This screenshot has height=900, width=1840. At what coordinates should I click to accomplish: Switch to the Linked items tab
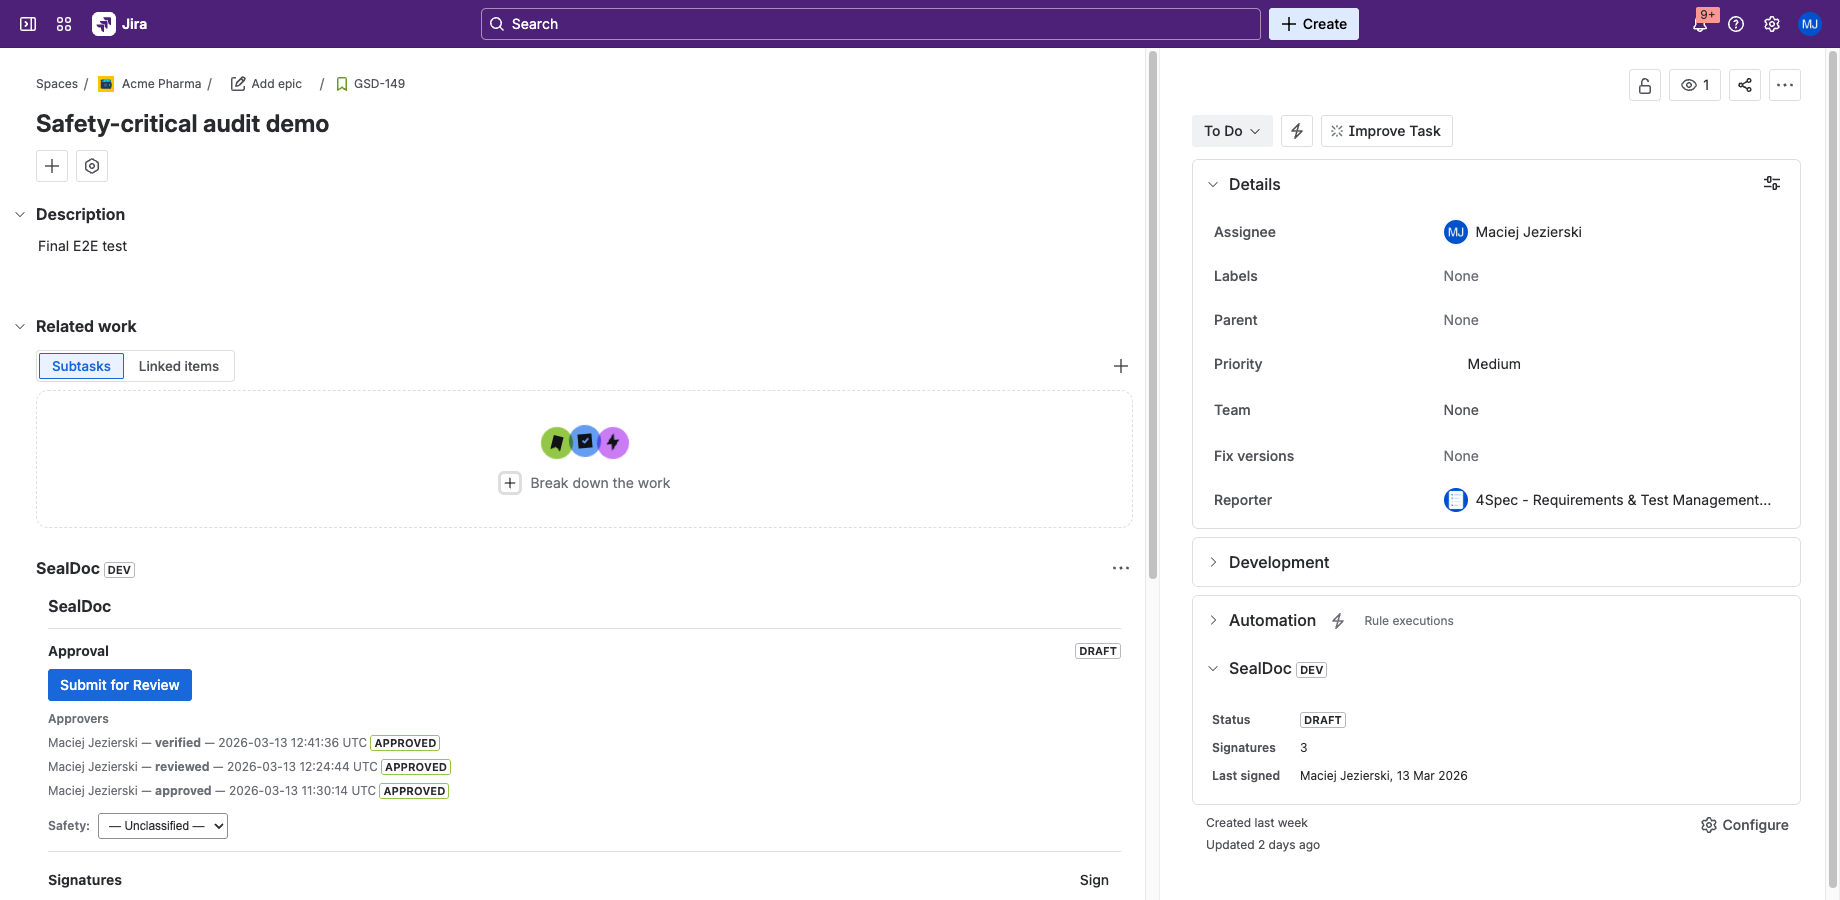pos(178,365)
